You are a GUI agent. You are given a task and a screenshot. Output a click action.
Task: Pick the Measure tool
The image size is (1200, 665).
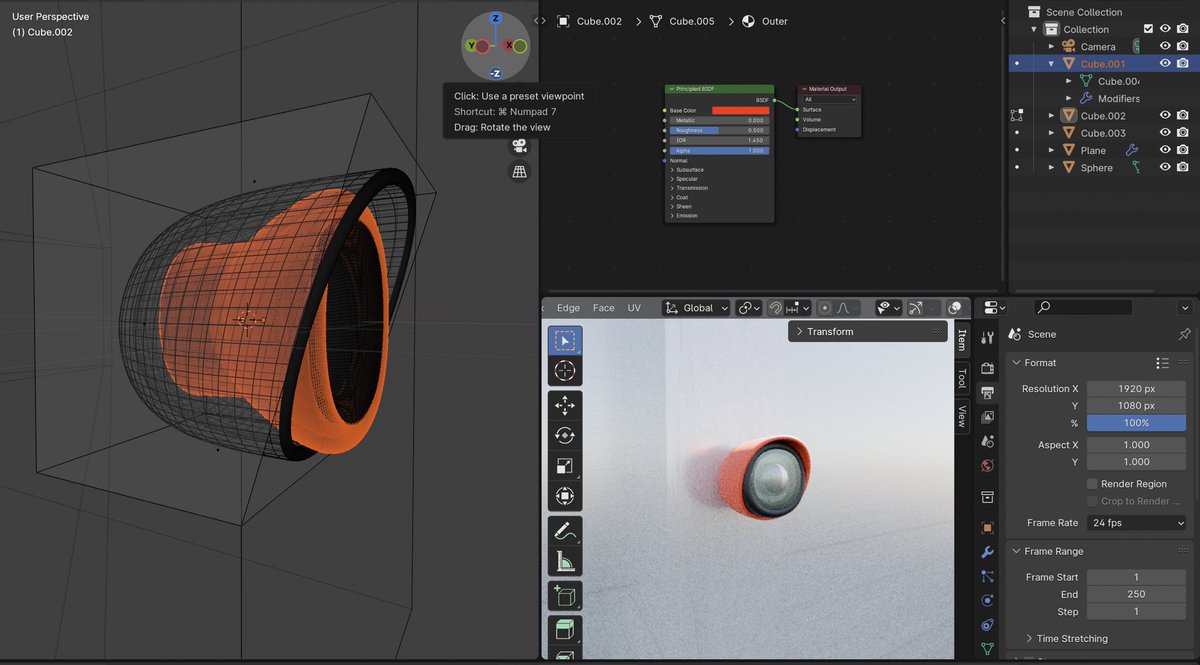click(x=565, y=562)
